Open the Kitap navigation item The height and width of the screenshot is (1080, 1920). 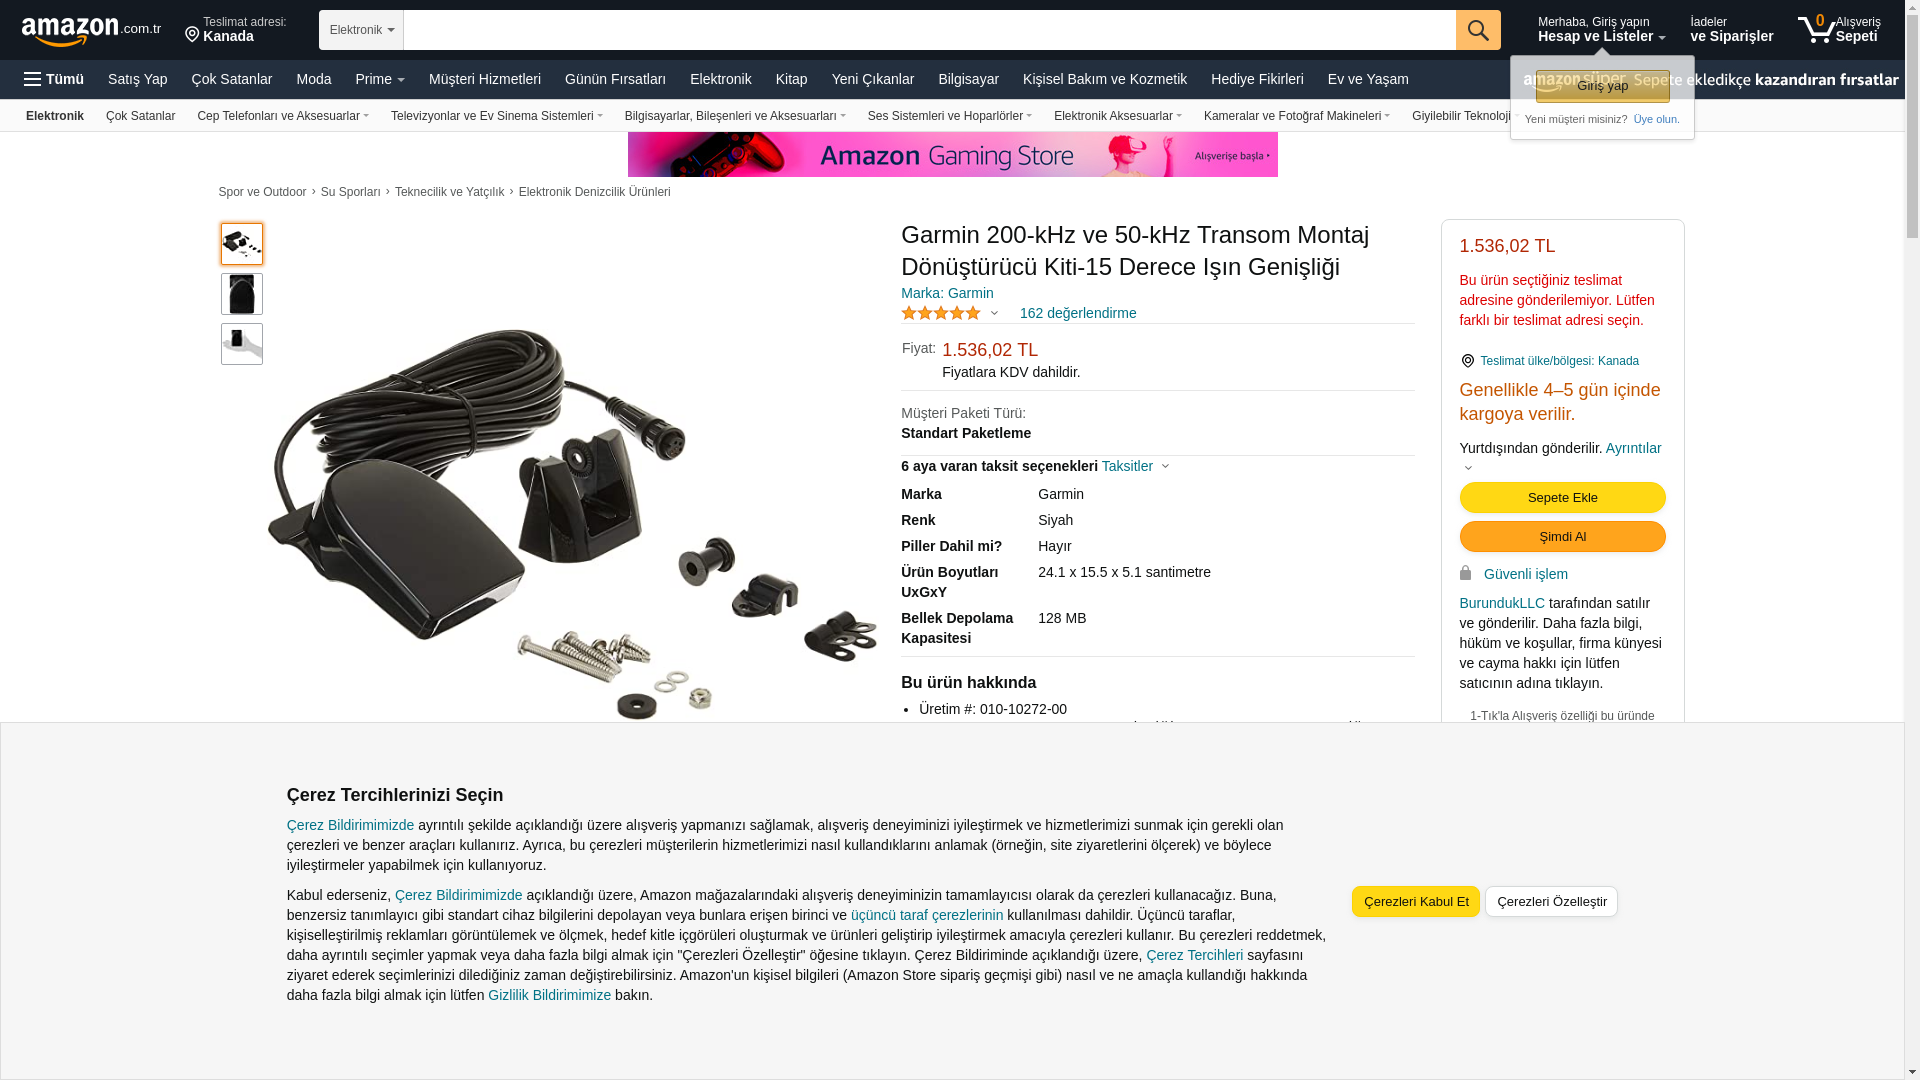pos(791,79)
